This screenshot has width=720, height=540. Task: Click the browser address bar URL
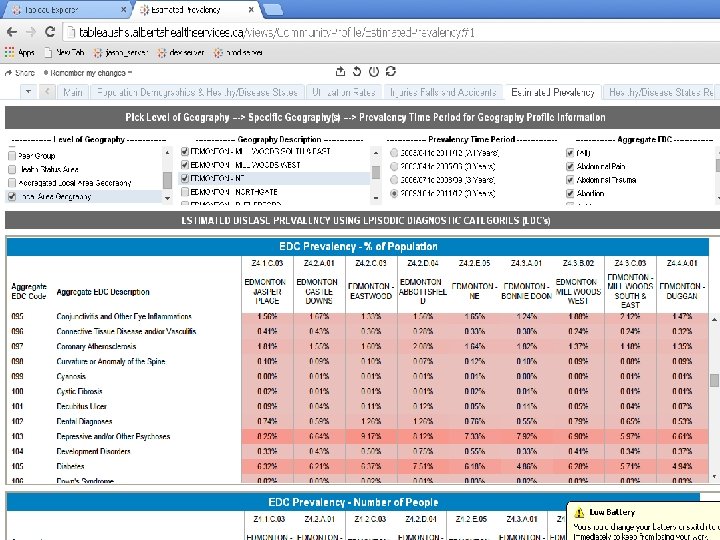(x=276, y=32)
